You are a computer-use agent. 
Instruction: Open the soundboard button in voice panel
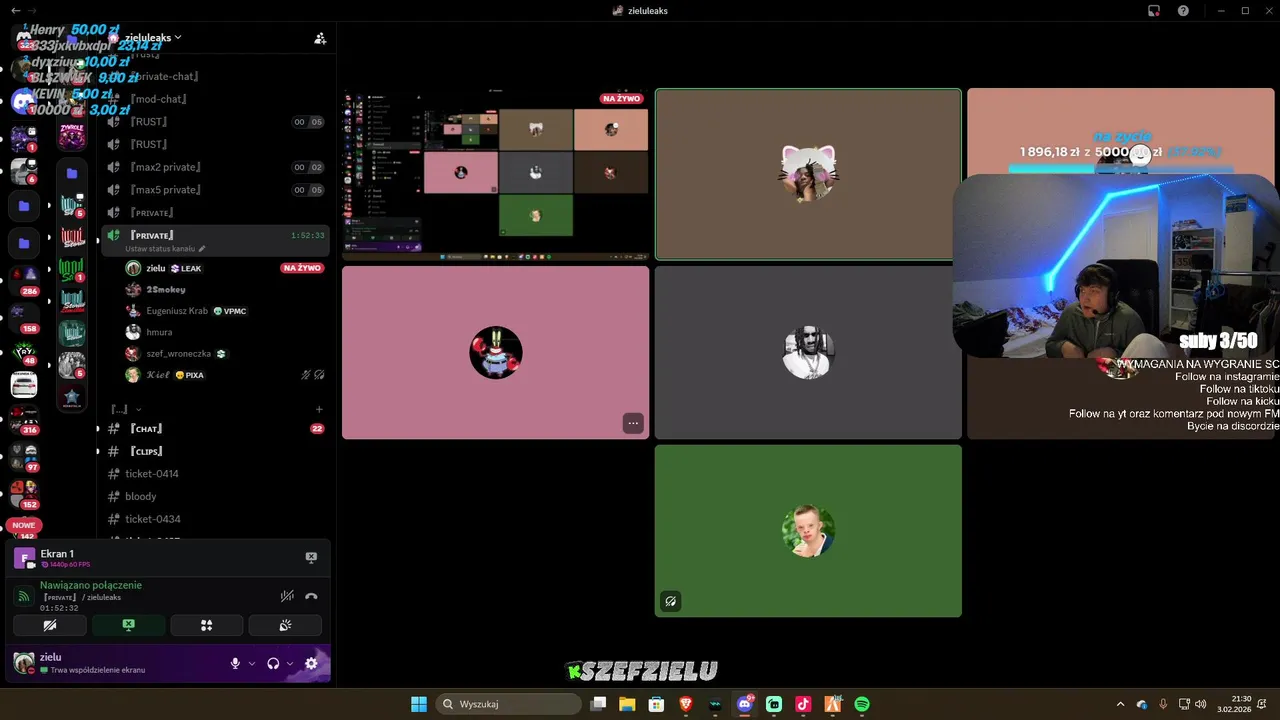[285, 625]
